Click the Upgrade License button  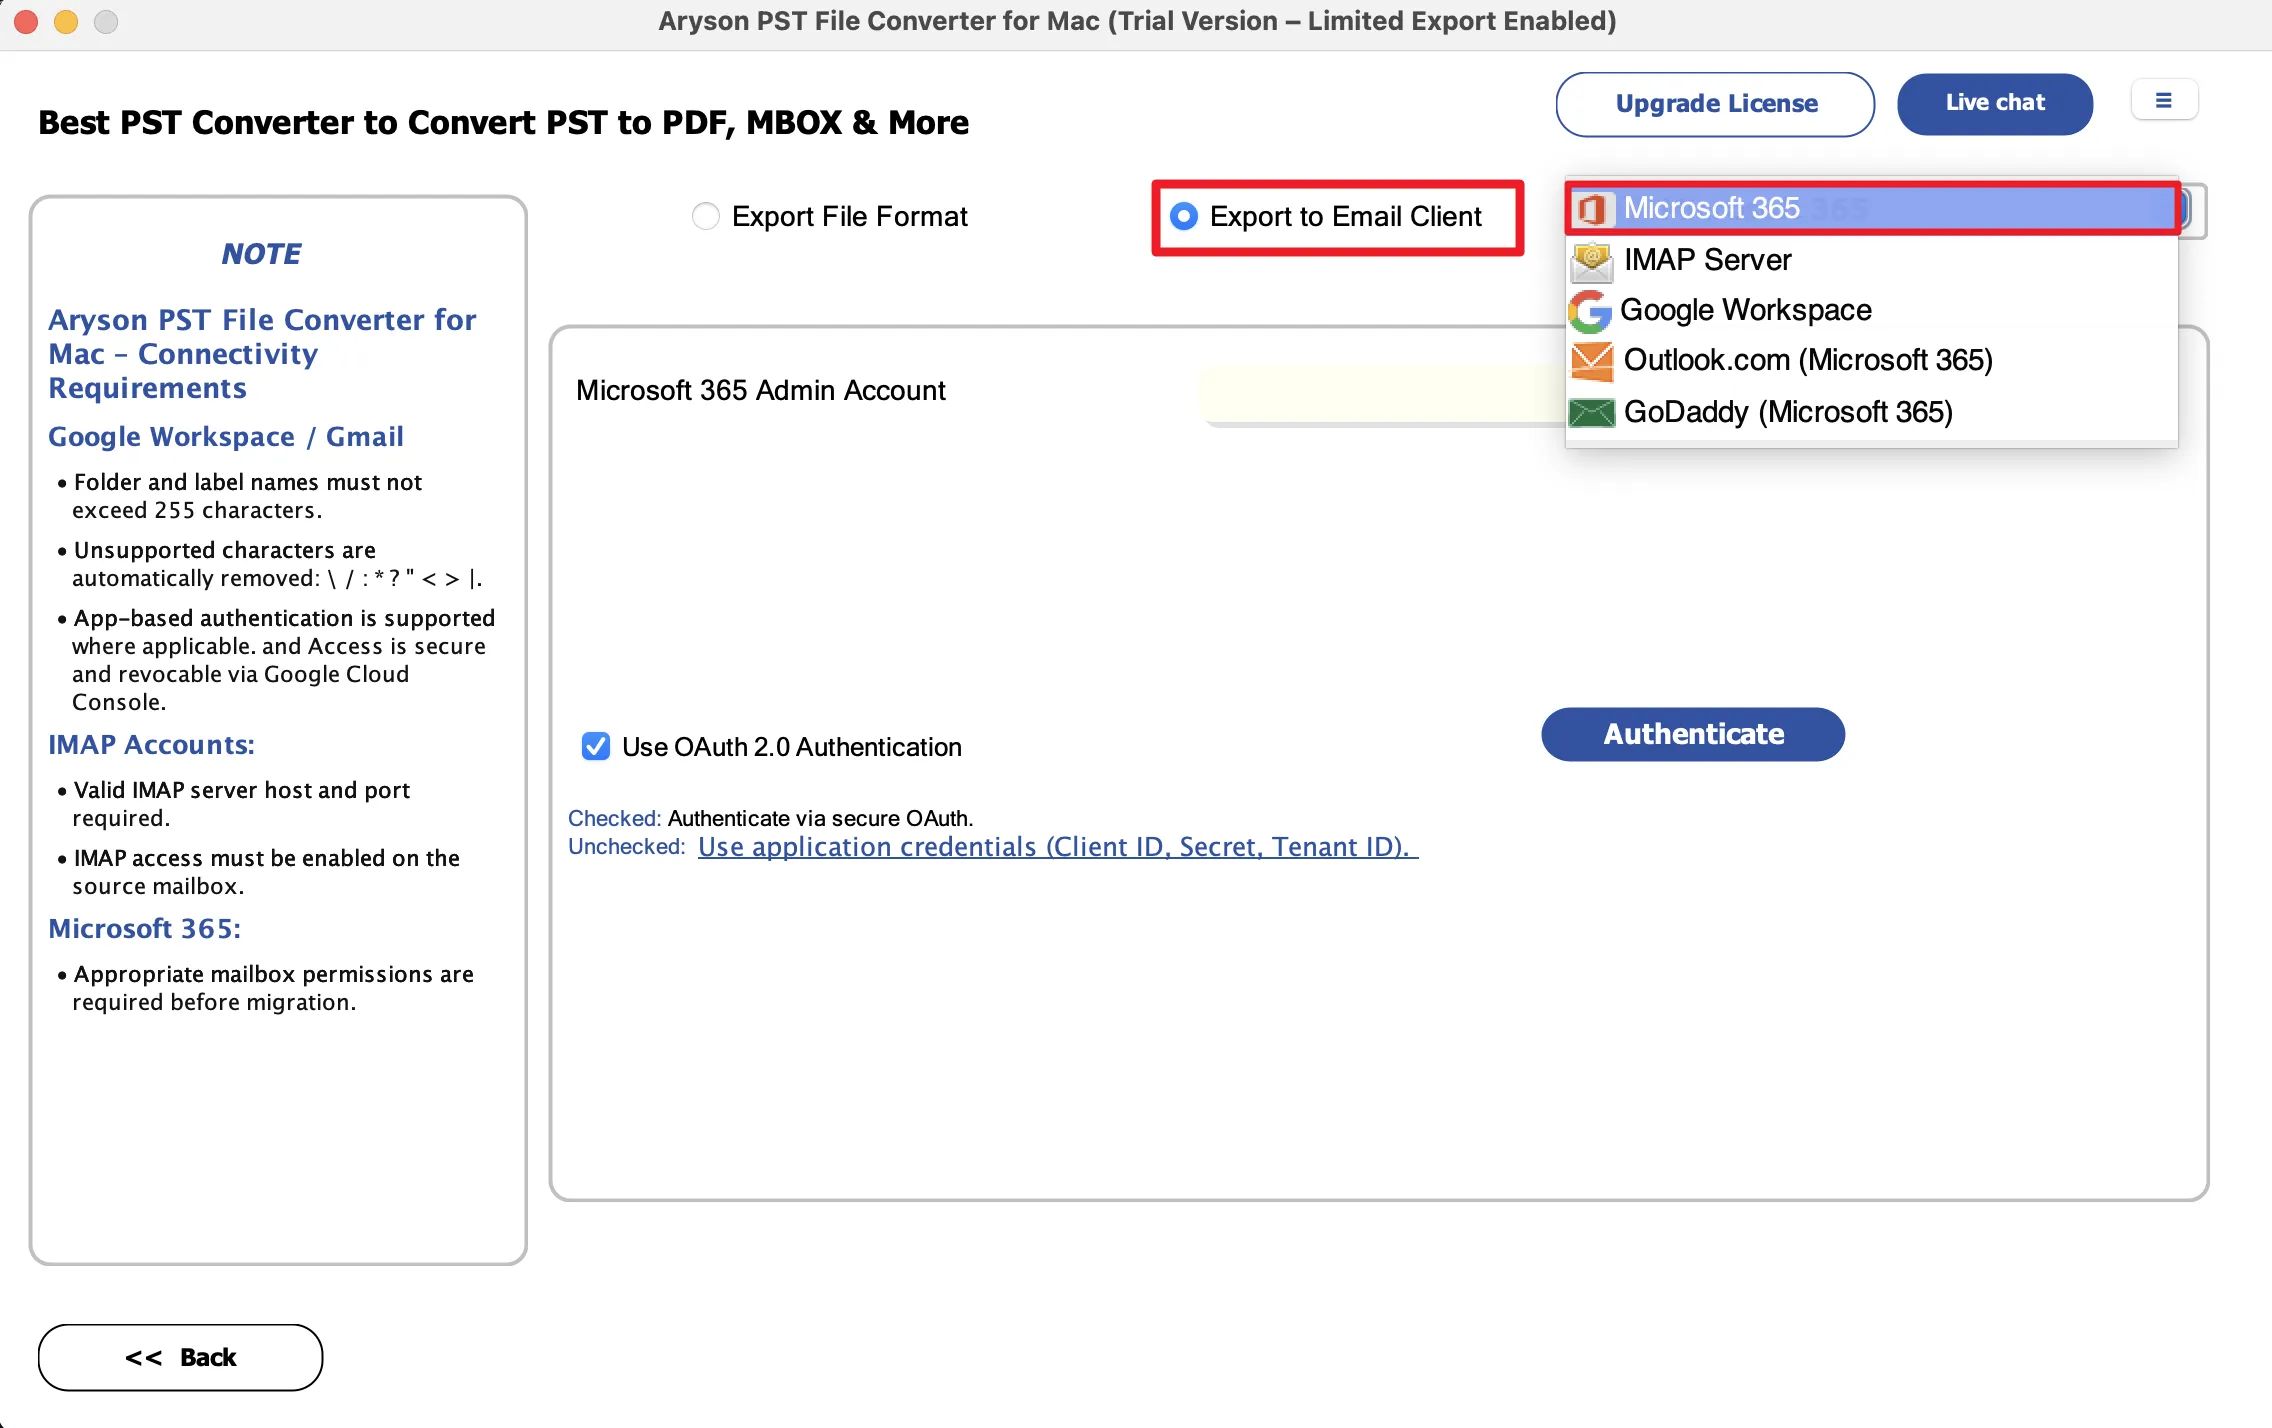(1715, 104)
